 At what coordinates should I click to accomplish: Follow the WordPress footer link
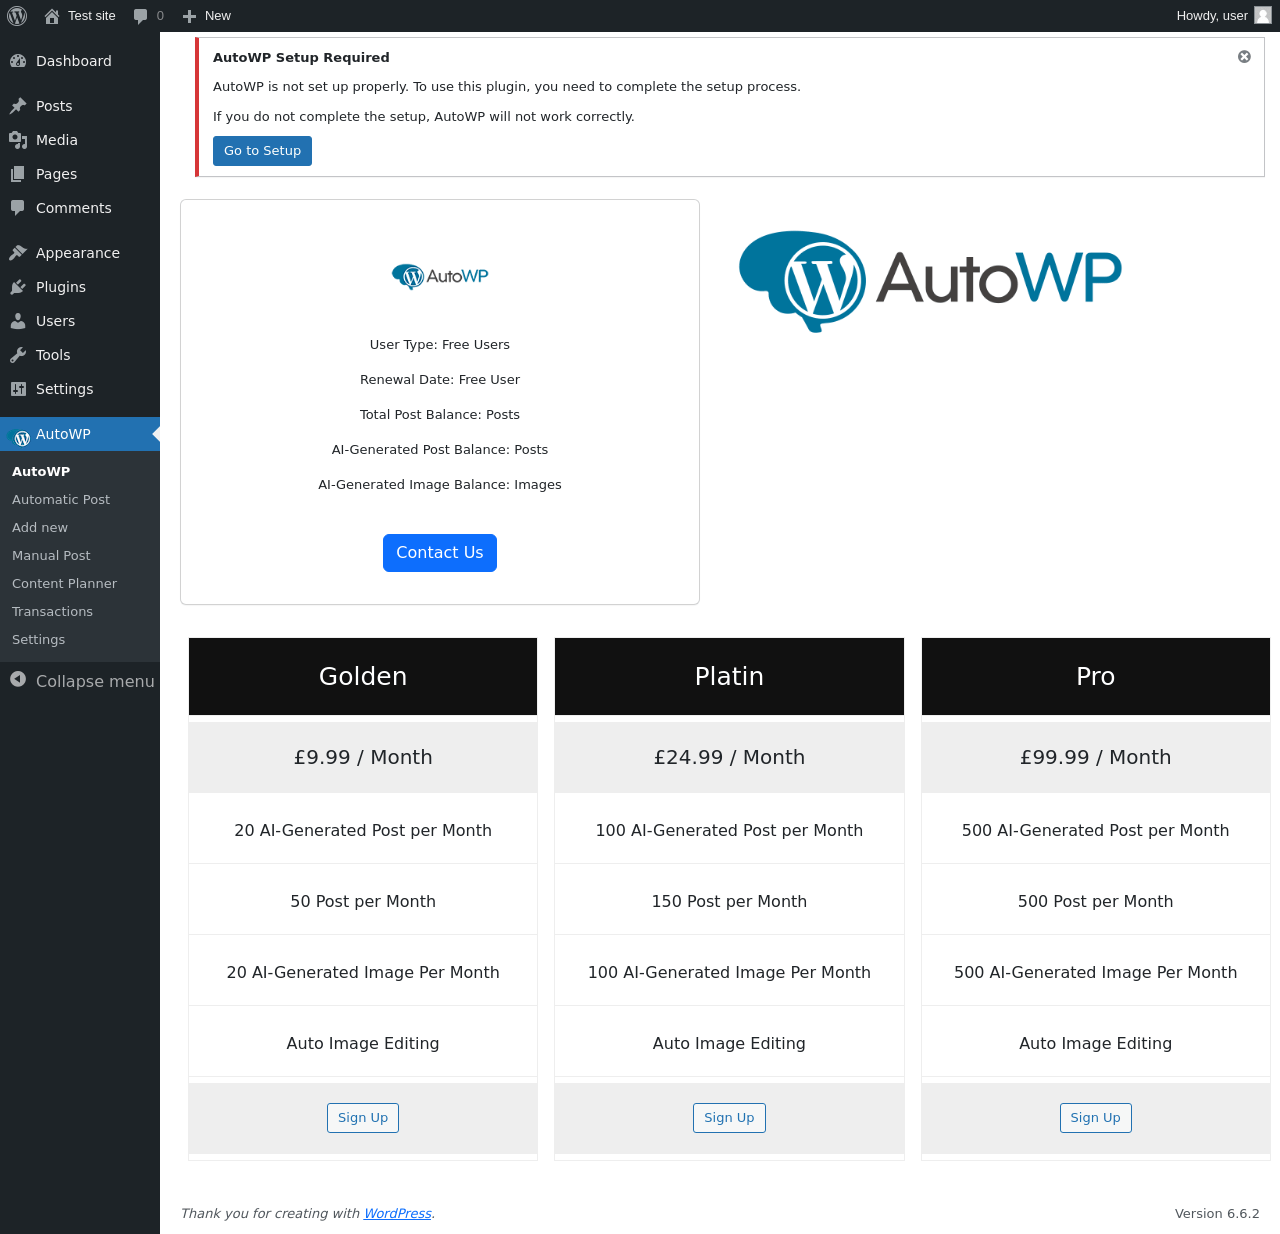point(397,1214)
